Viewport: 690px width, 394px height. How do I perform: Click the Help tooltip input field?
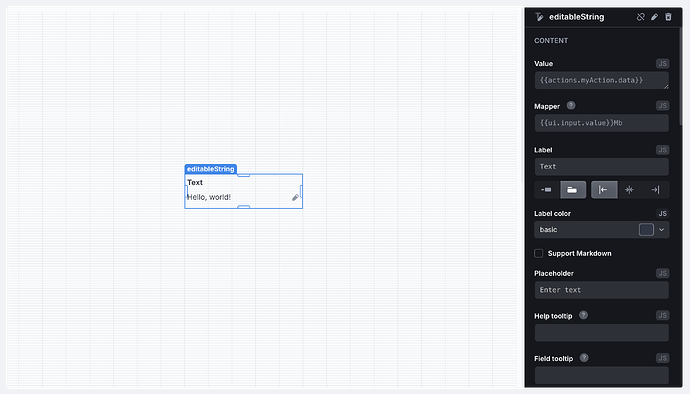602,332
